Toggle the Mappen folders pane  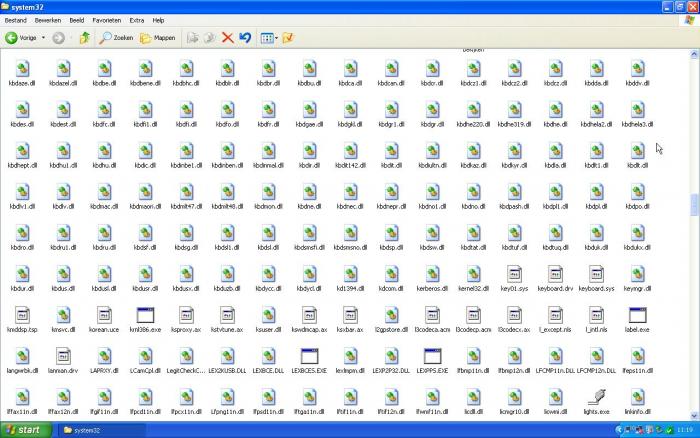pyautogui.click(x=158, y=38)
